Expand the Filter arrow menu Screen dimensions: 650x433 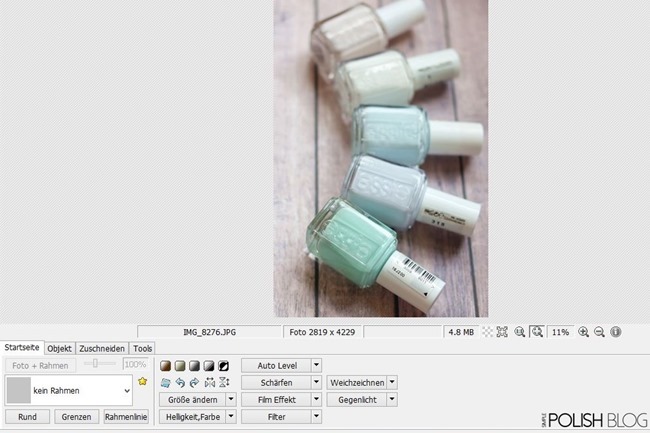tap(316, 416)
